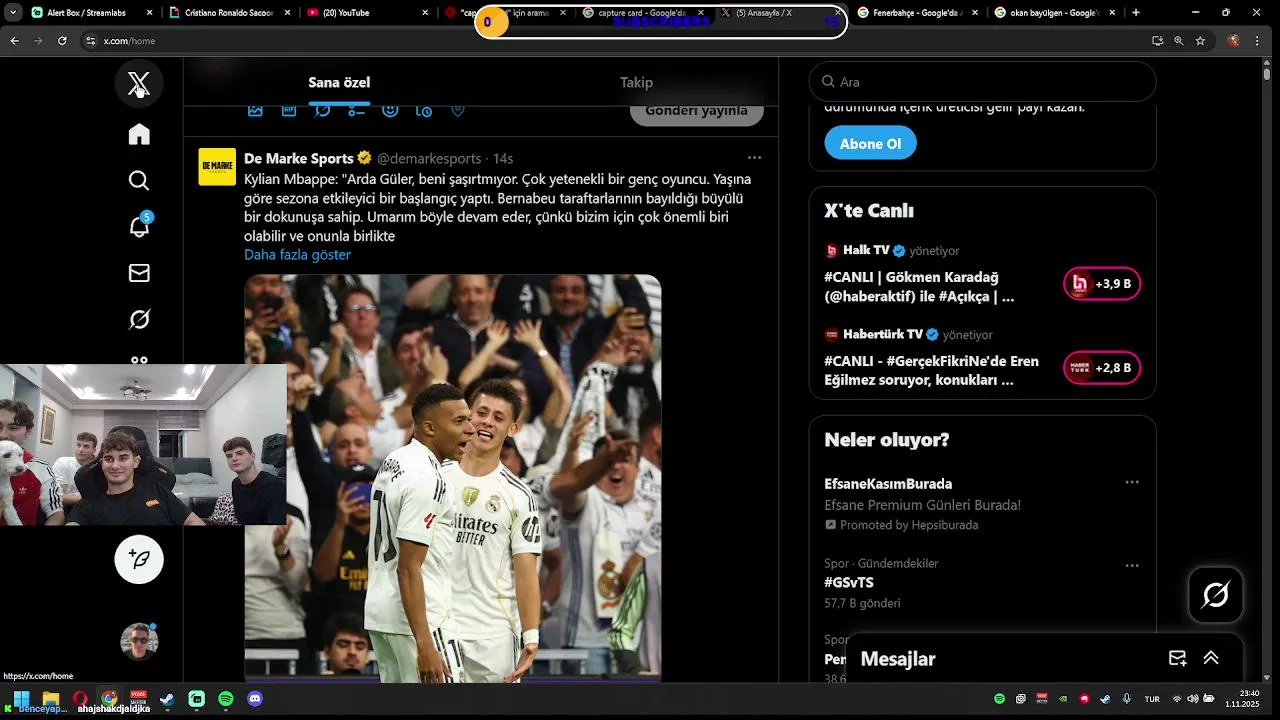The height and width of the screenshot is (720, 1280).
Task: Open File Explorer from the taskbar
Action: (50, 699)
